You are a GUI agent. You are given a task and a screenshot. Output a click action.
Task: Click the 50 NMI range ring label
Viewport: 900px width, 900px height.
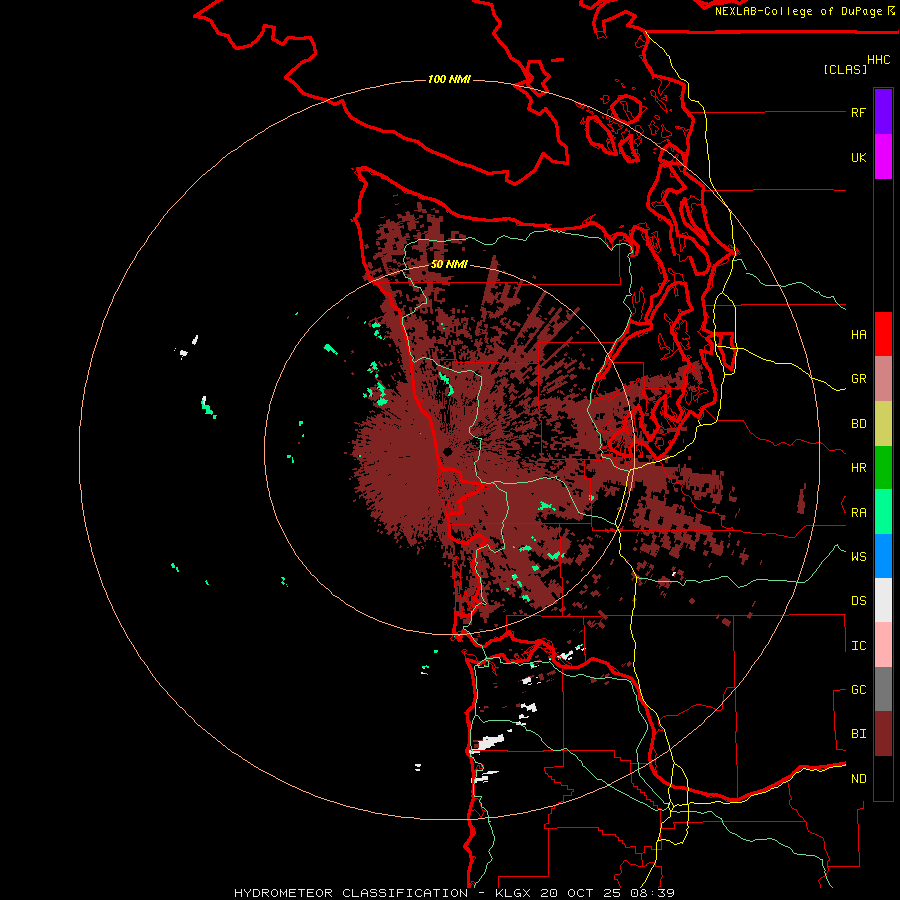(449, 264)
